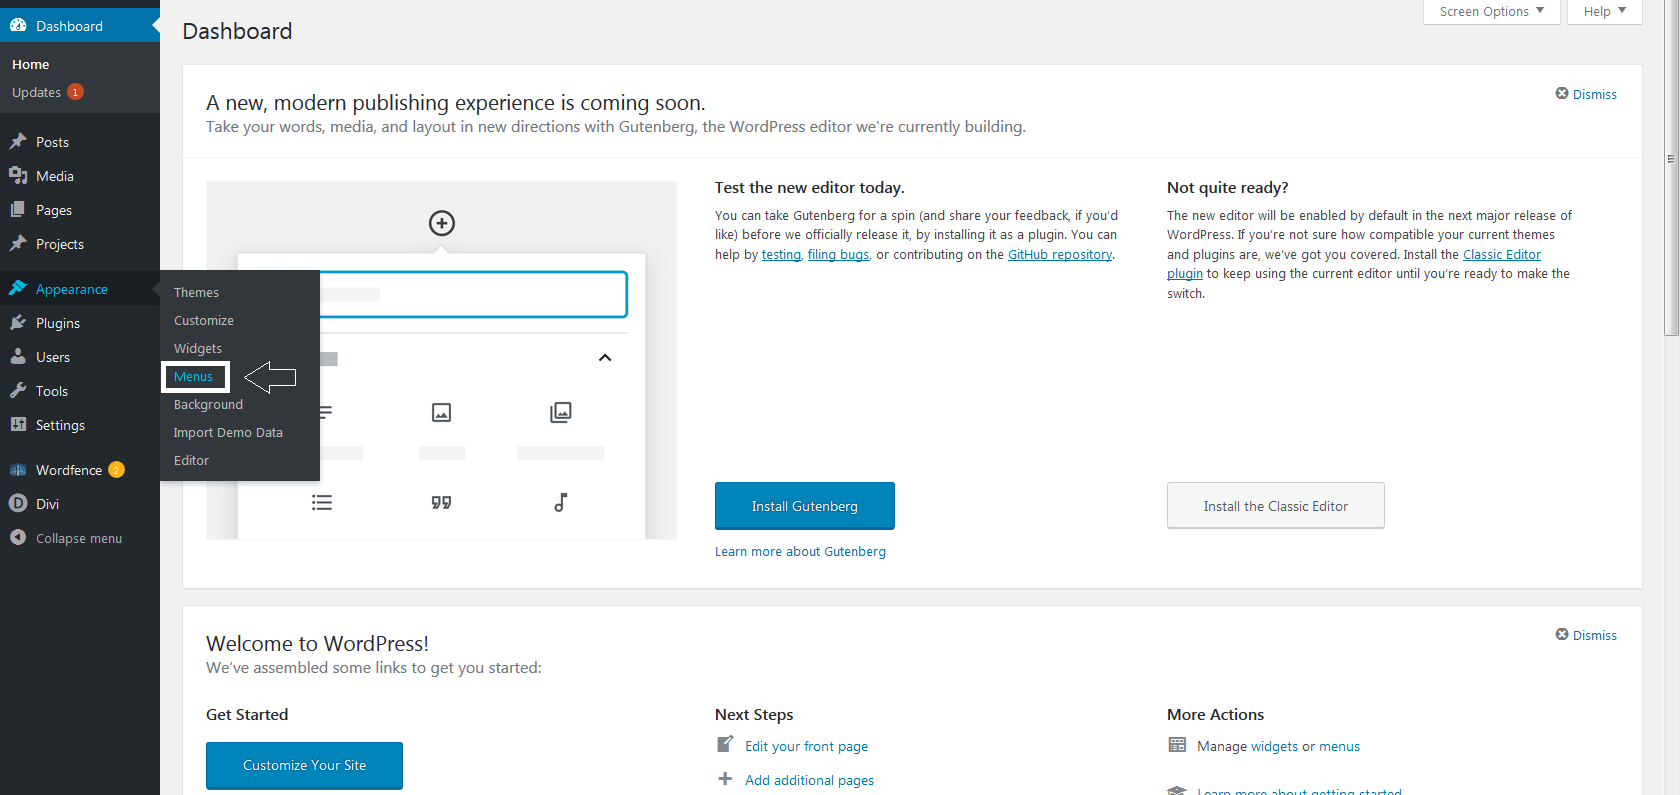Click the Updates count badge
1680x795 pixels.
click(x=75, y=92)
